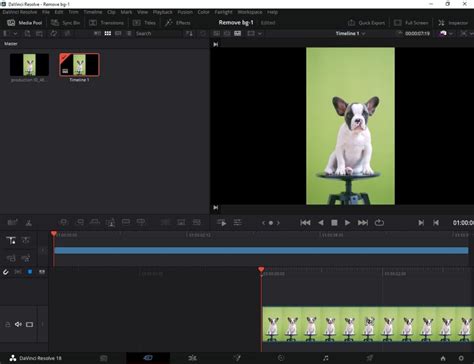The height and width of the screenshot is (364, 474).
Task: Lock the video track
Action: point(7,324)
